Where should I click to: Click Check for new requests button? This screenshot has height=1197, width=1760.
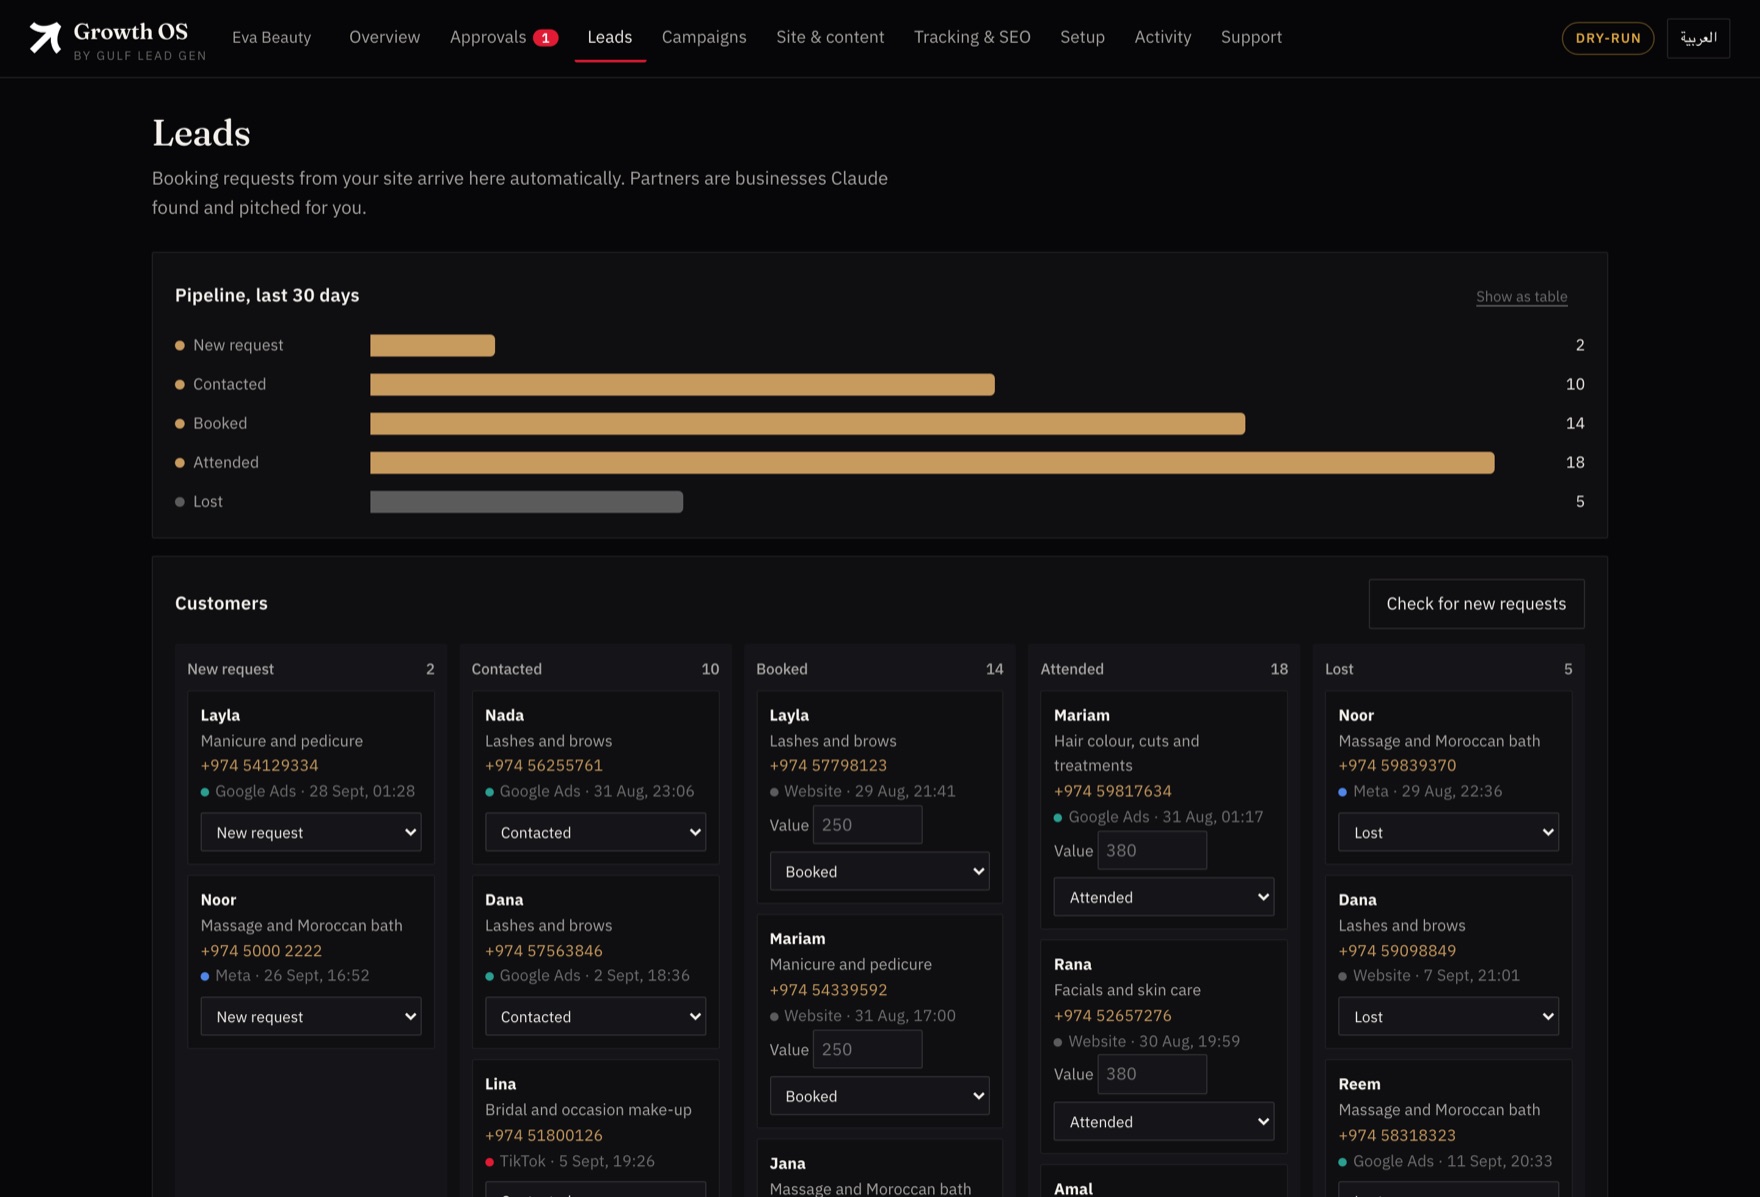click(x=1476, y=604)
